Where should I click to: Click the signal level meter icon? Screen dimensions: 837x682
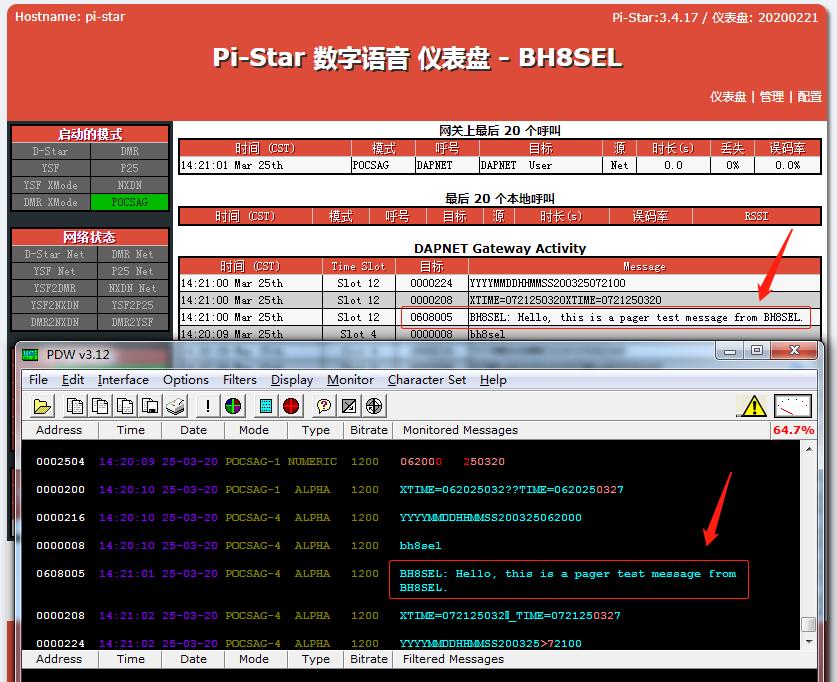point(794,406)
